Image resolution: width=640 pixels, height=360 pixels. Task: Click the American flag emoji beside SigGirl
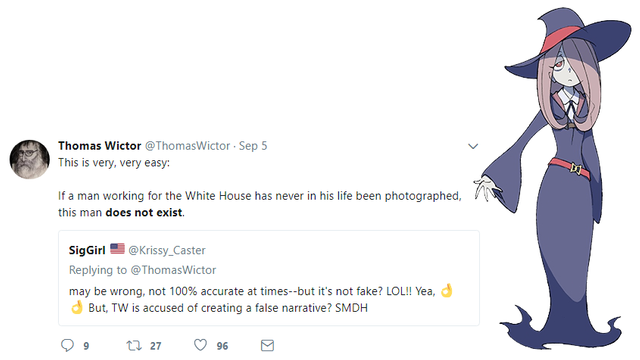click(117, 249)
